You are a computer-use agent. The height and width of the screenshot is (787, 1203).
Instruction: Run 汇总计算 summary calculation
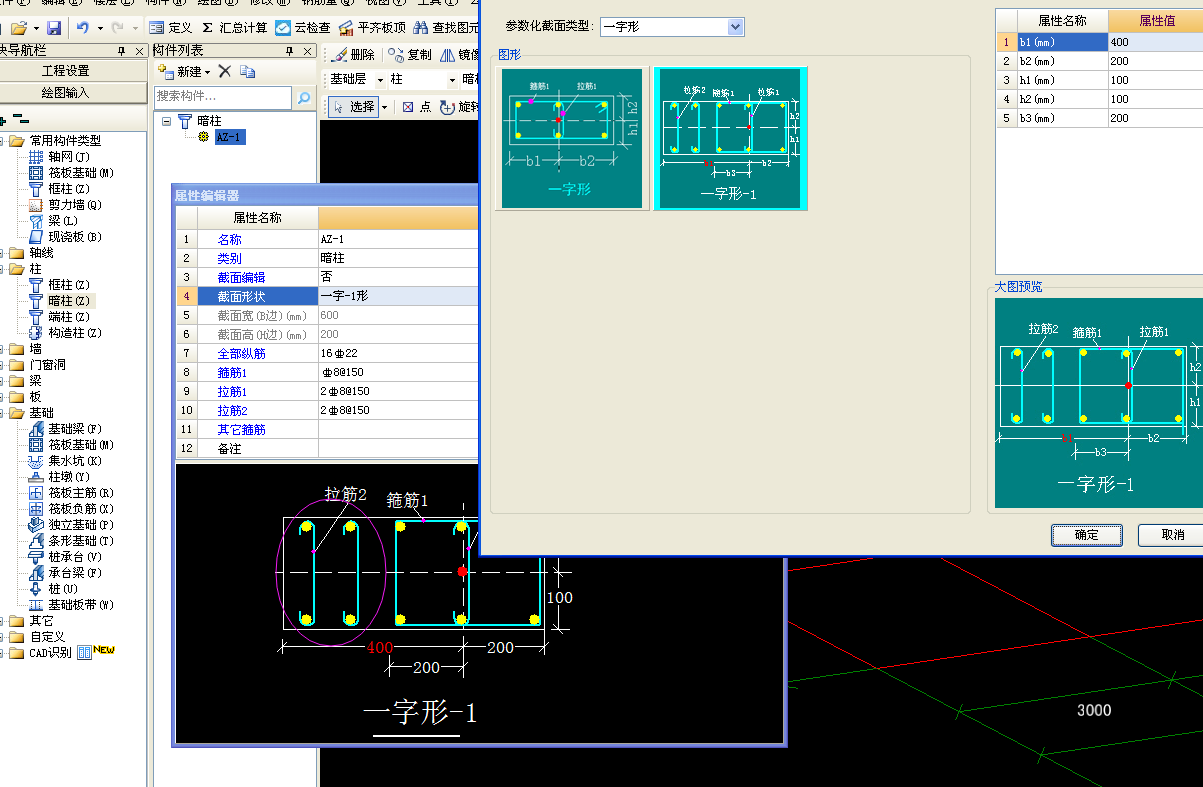click(234, 28)
